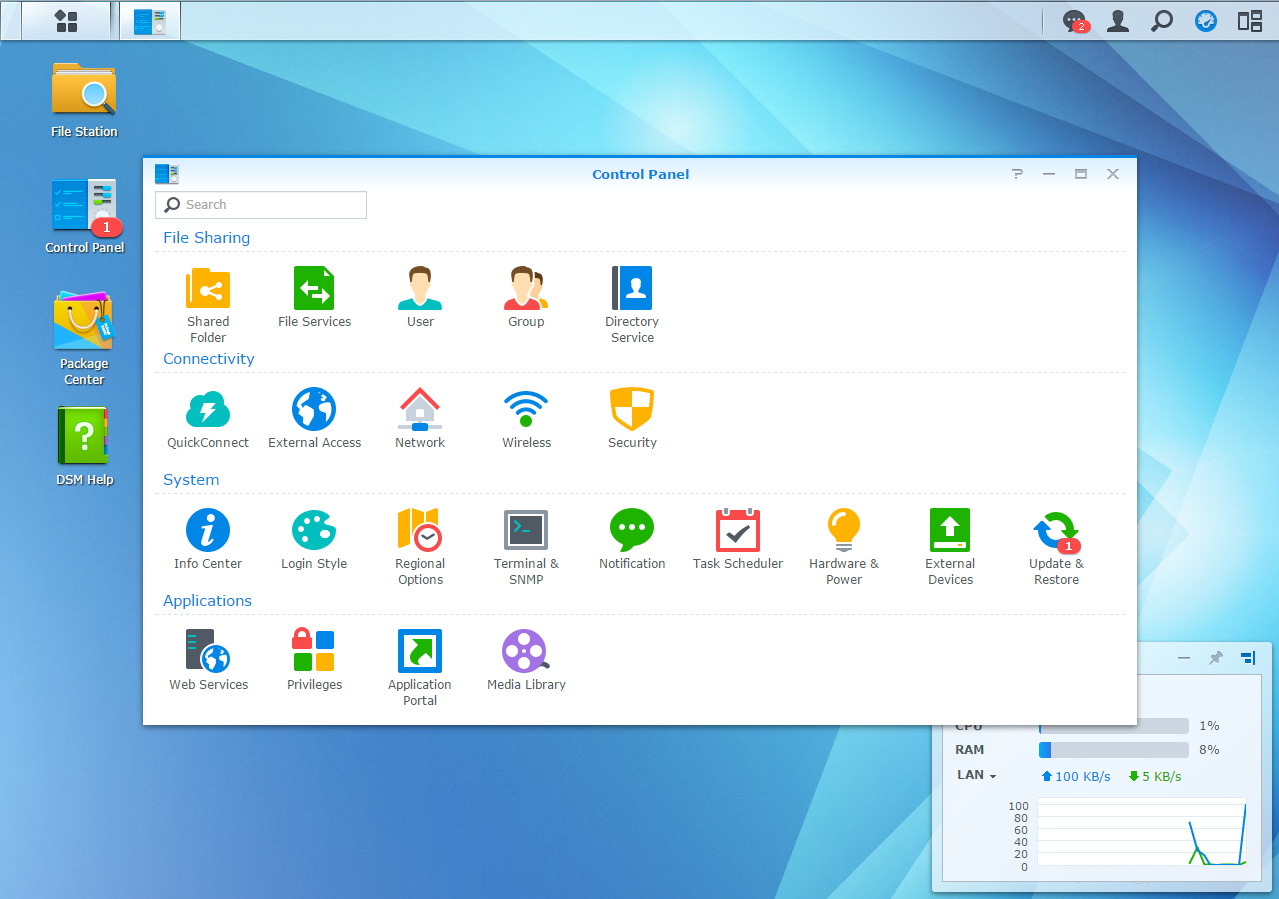Open Notification settings
The height and width of the screenshot is (899, 1279).
click(x=632, y=530)
